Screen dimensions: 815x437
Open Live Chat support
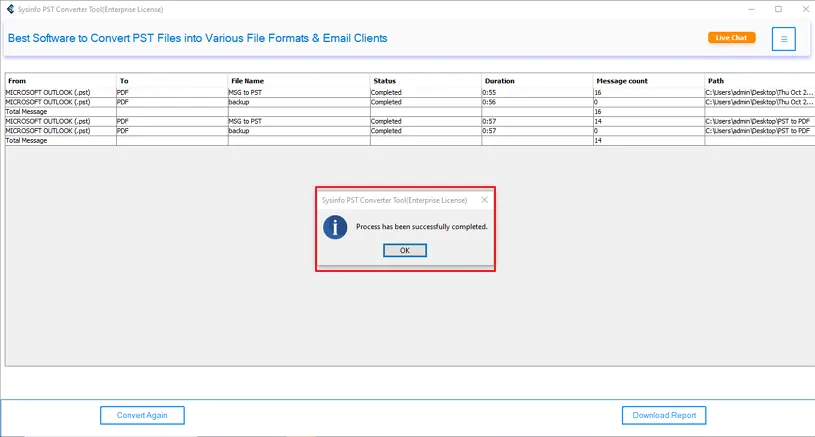(x=731, y=37)
